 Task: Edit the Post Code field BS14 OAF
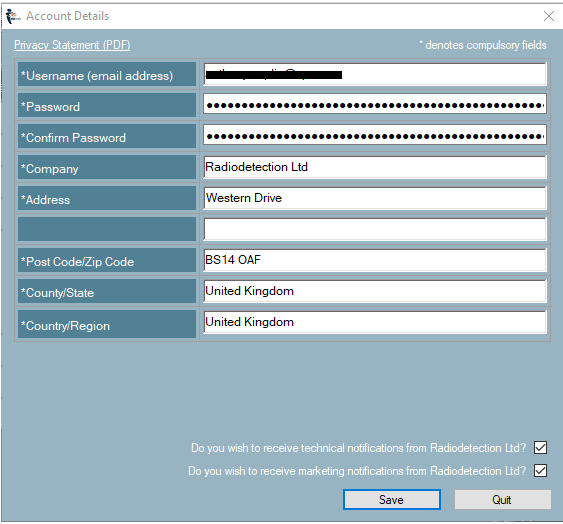point(375,260)
